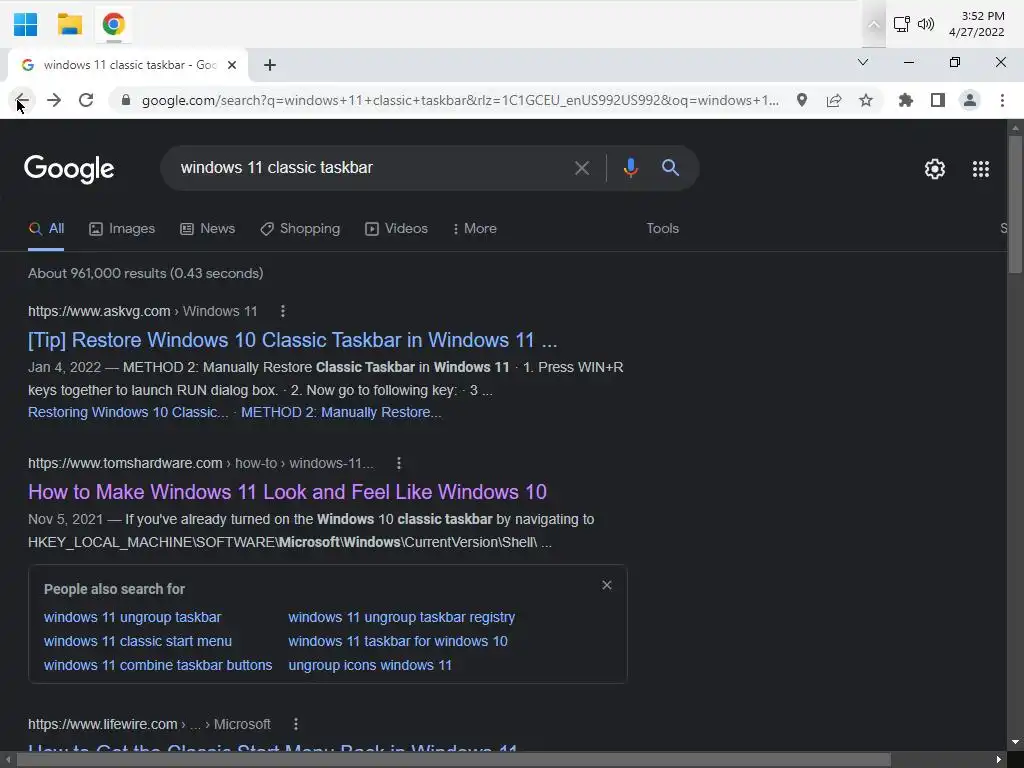The image size is (1024, 768).
Task: Open Restore Windows 10 Classic Taskbar result
Action: coord(293,340)
